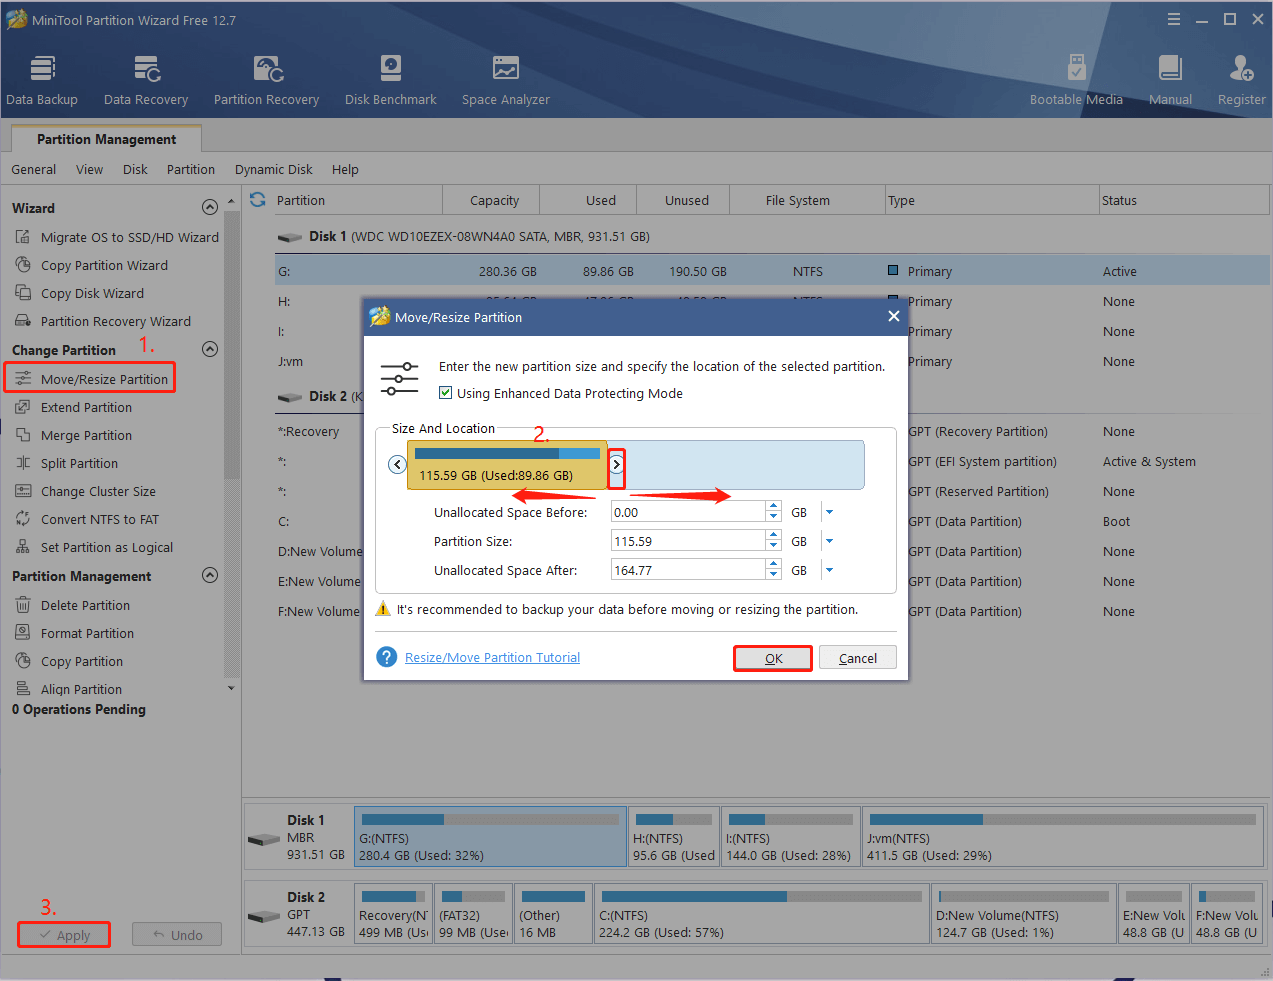Viewport: 1273px width, 981px height.
Task: Click the Undo button
Action: [177, 935]
